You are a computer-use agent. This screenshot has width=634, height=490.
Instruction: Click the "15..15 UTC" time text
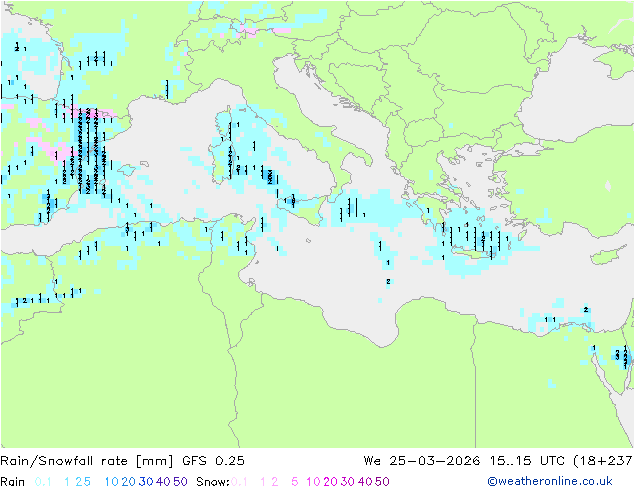(x=526, y=461)
